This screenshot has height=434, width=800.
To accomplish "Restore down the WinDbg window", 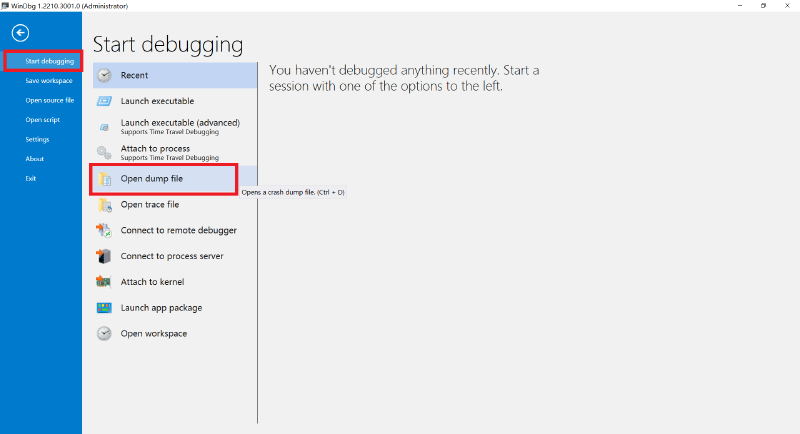I will (763, 6).
